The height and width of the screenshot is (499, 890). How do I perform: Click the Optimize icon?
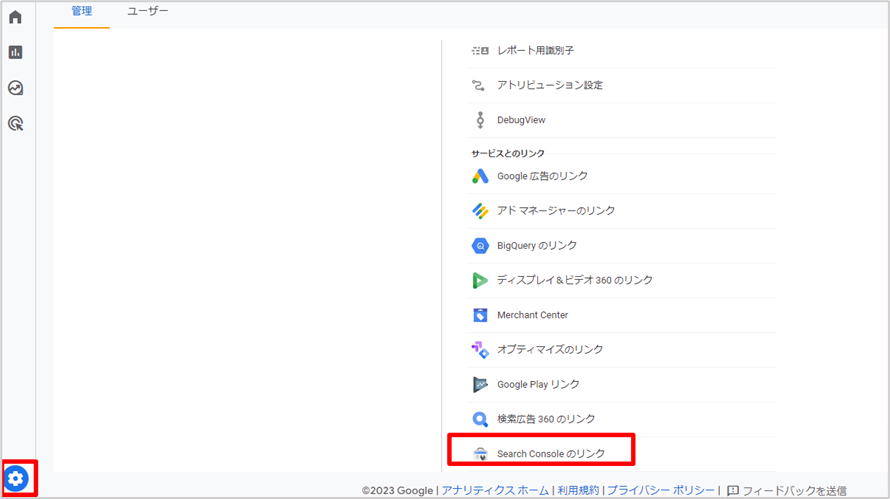point(480,350)
